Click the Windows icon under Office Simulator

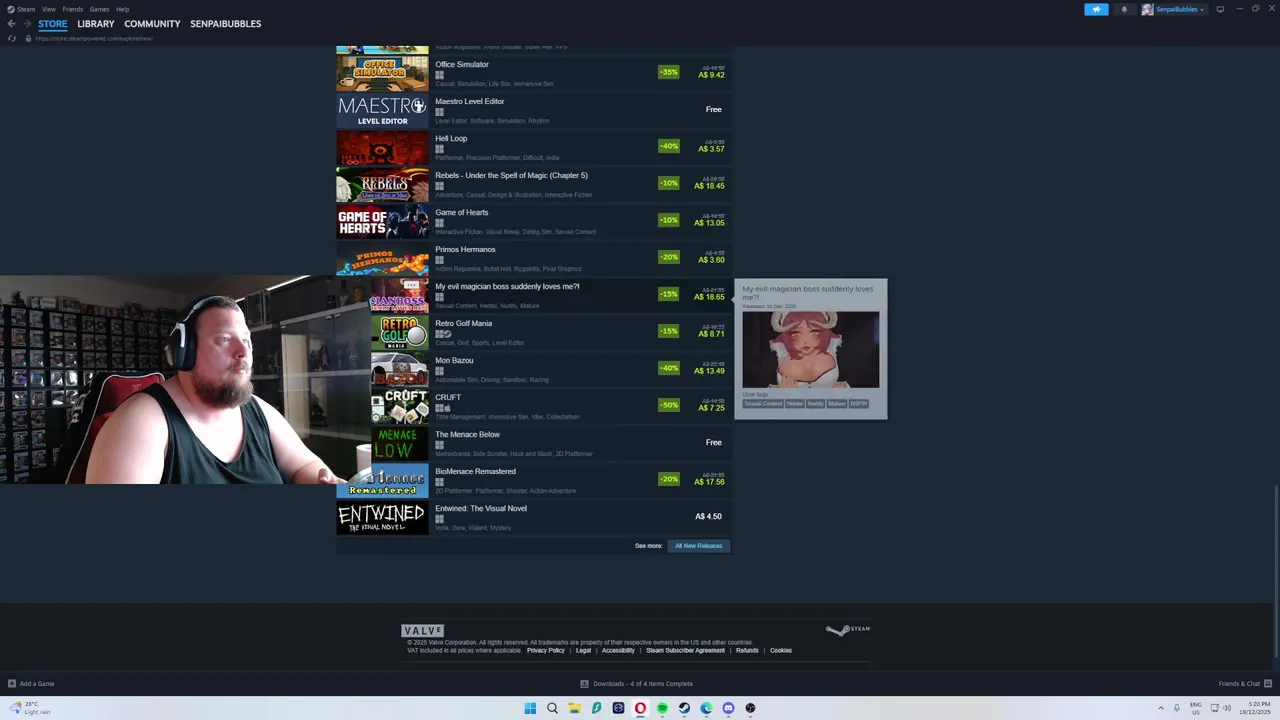(439, 75)
